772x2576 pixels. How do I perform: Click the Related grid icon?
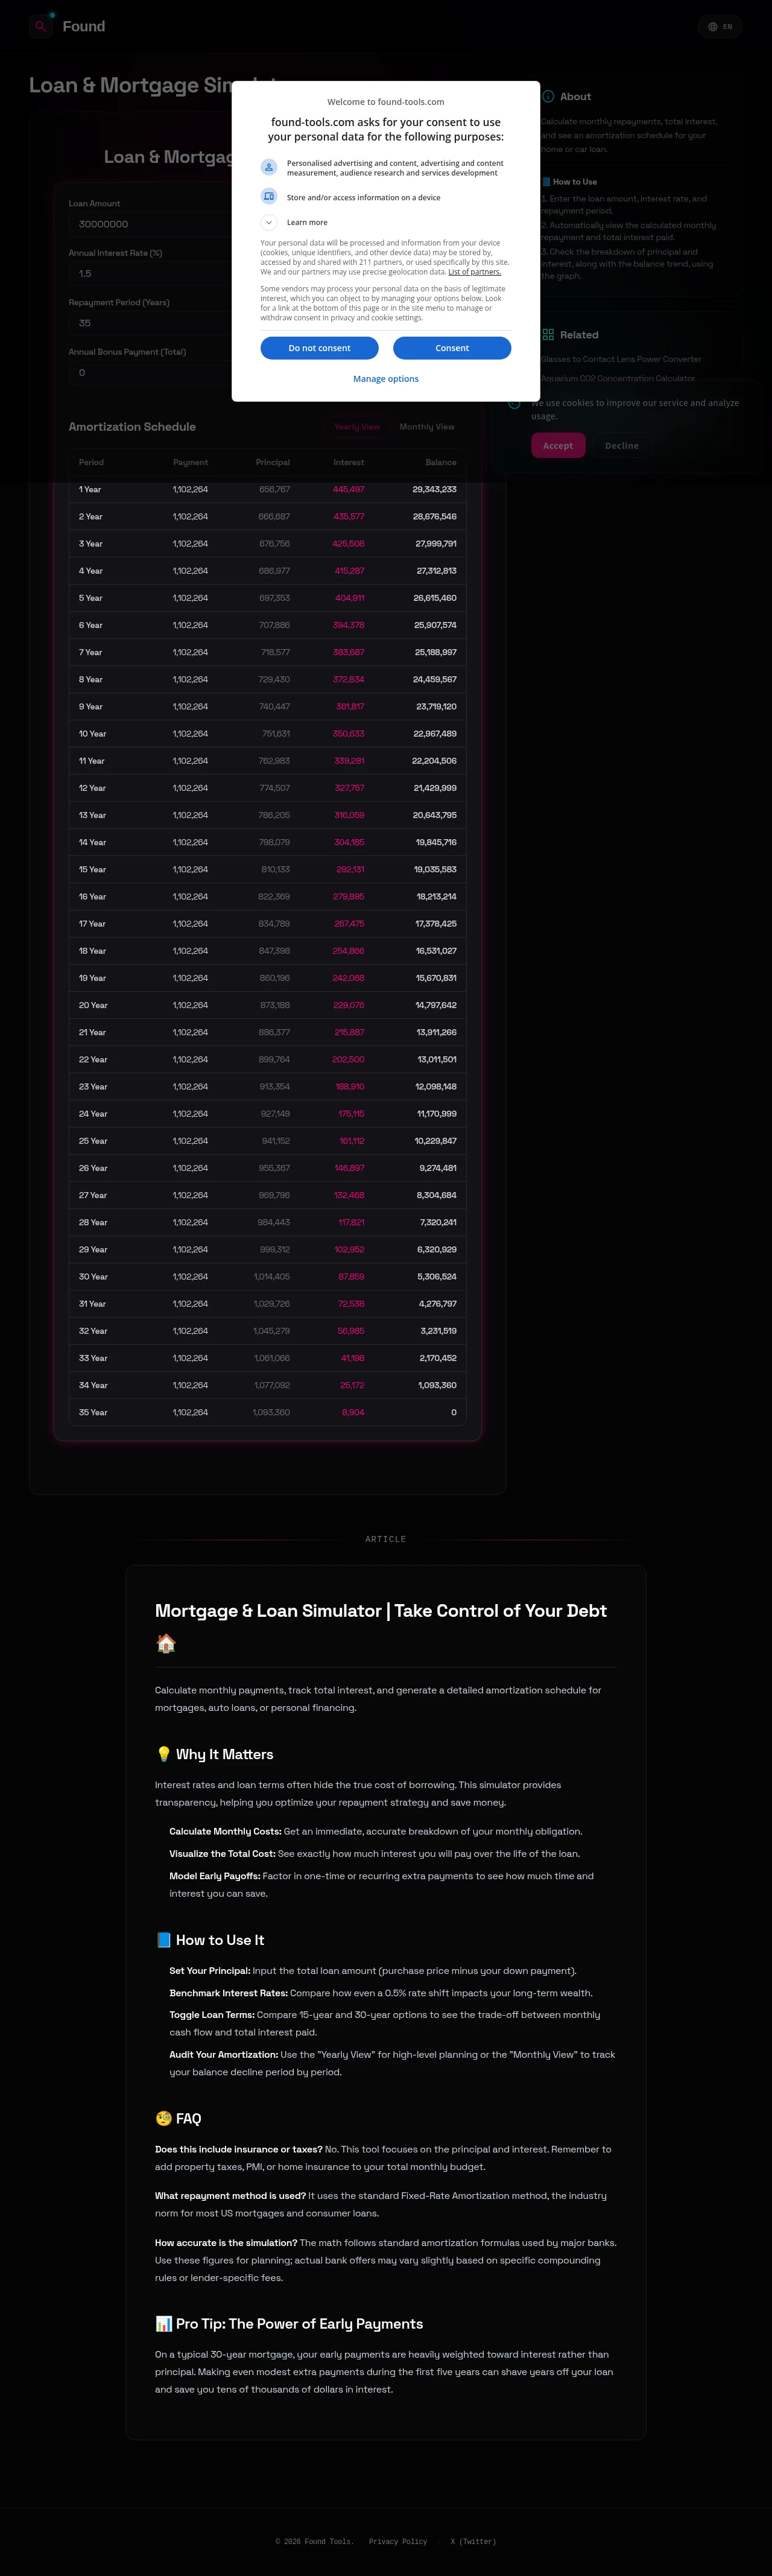tap(548, 335)
